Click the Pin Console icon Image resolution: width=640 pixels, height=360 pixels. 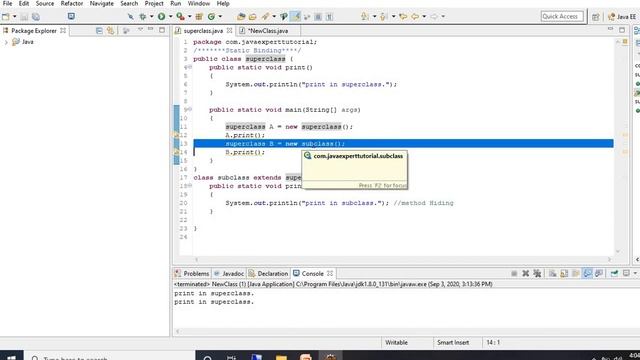point(614,273)
